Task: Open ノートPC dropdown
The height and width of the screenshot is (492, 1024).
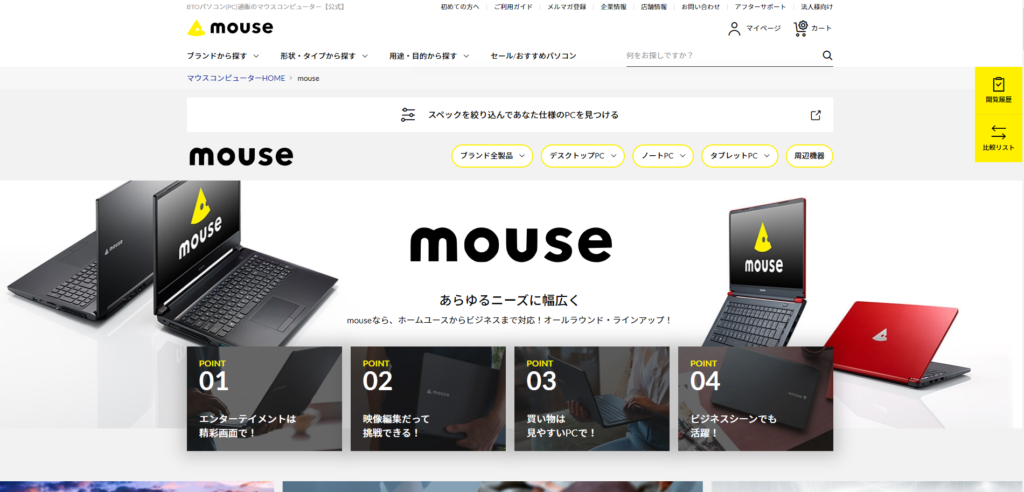Action: coord(663,156)
